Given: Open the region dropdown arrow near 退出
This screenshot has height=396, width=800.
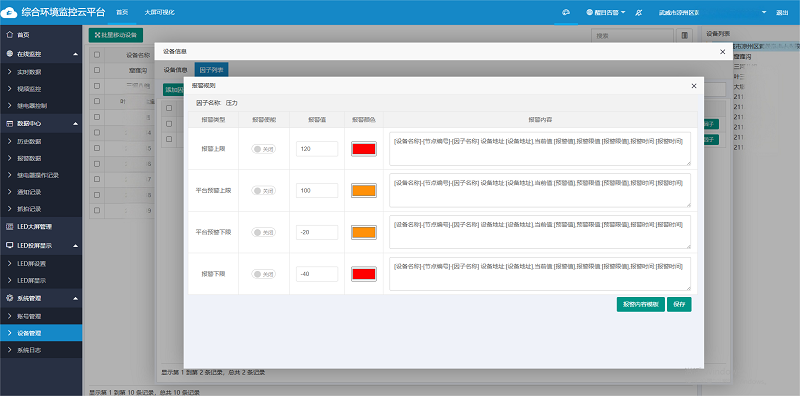Looking at the screenshot, I should [764, 12].
